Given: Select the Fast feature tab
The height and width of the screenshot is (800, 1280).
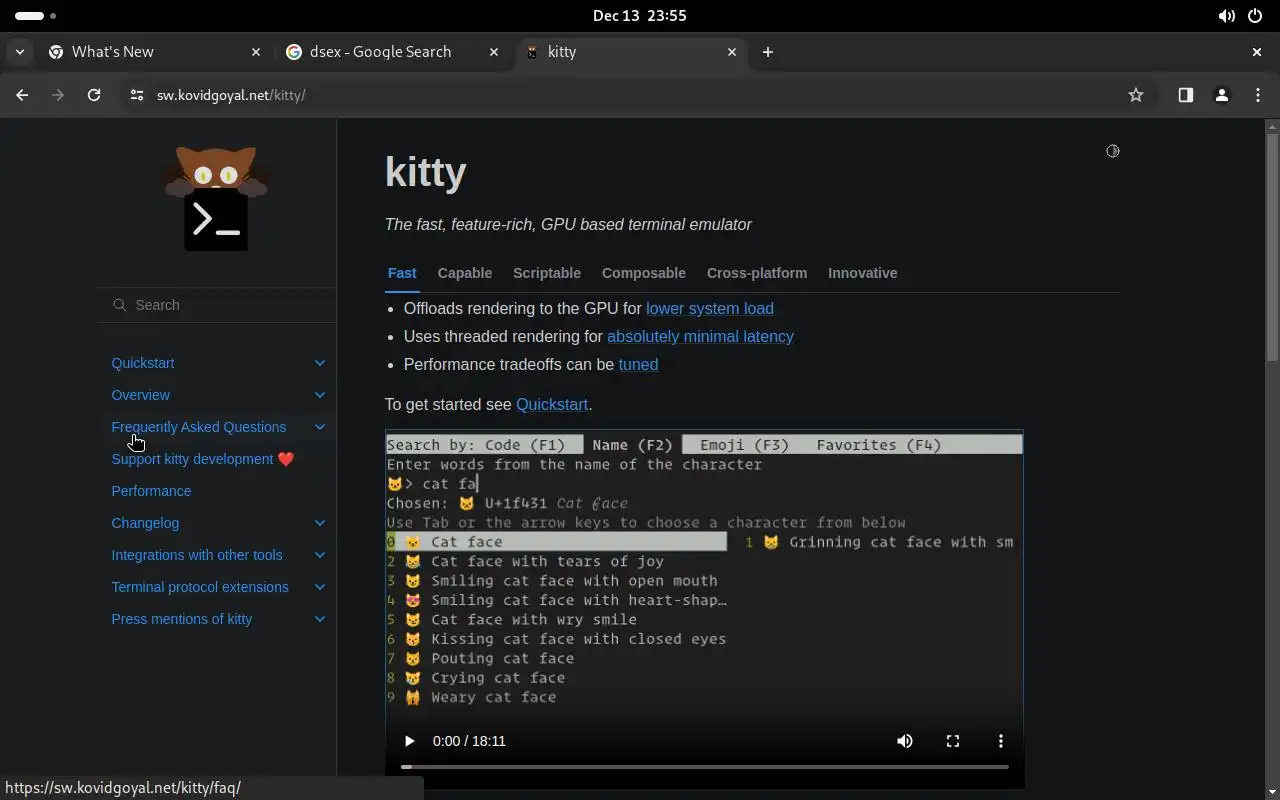Looking at the screenshot, I should 402,273.
